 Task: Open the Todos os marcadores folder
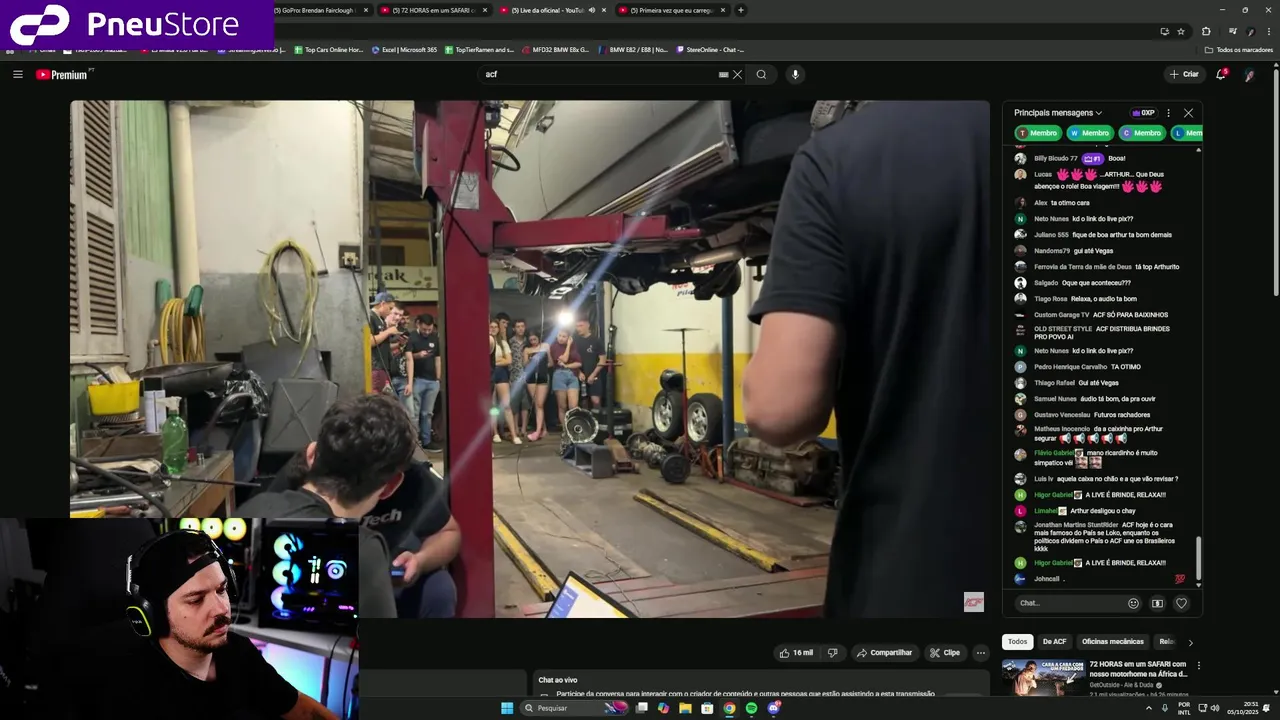(x=1238, y=49)
